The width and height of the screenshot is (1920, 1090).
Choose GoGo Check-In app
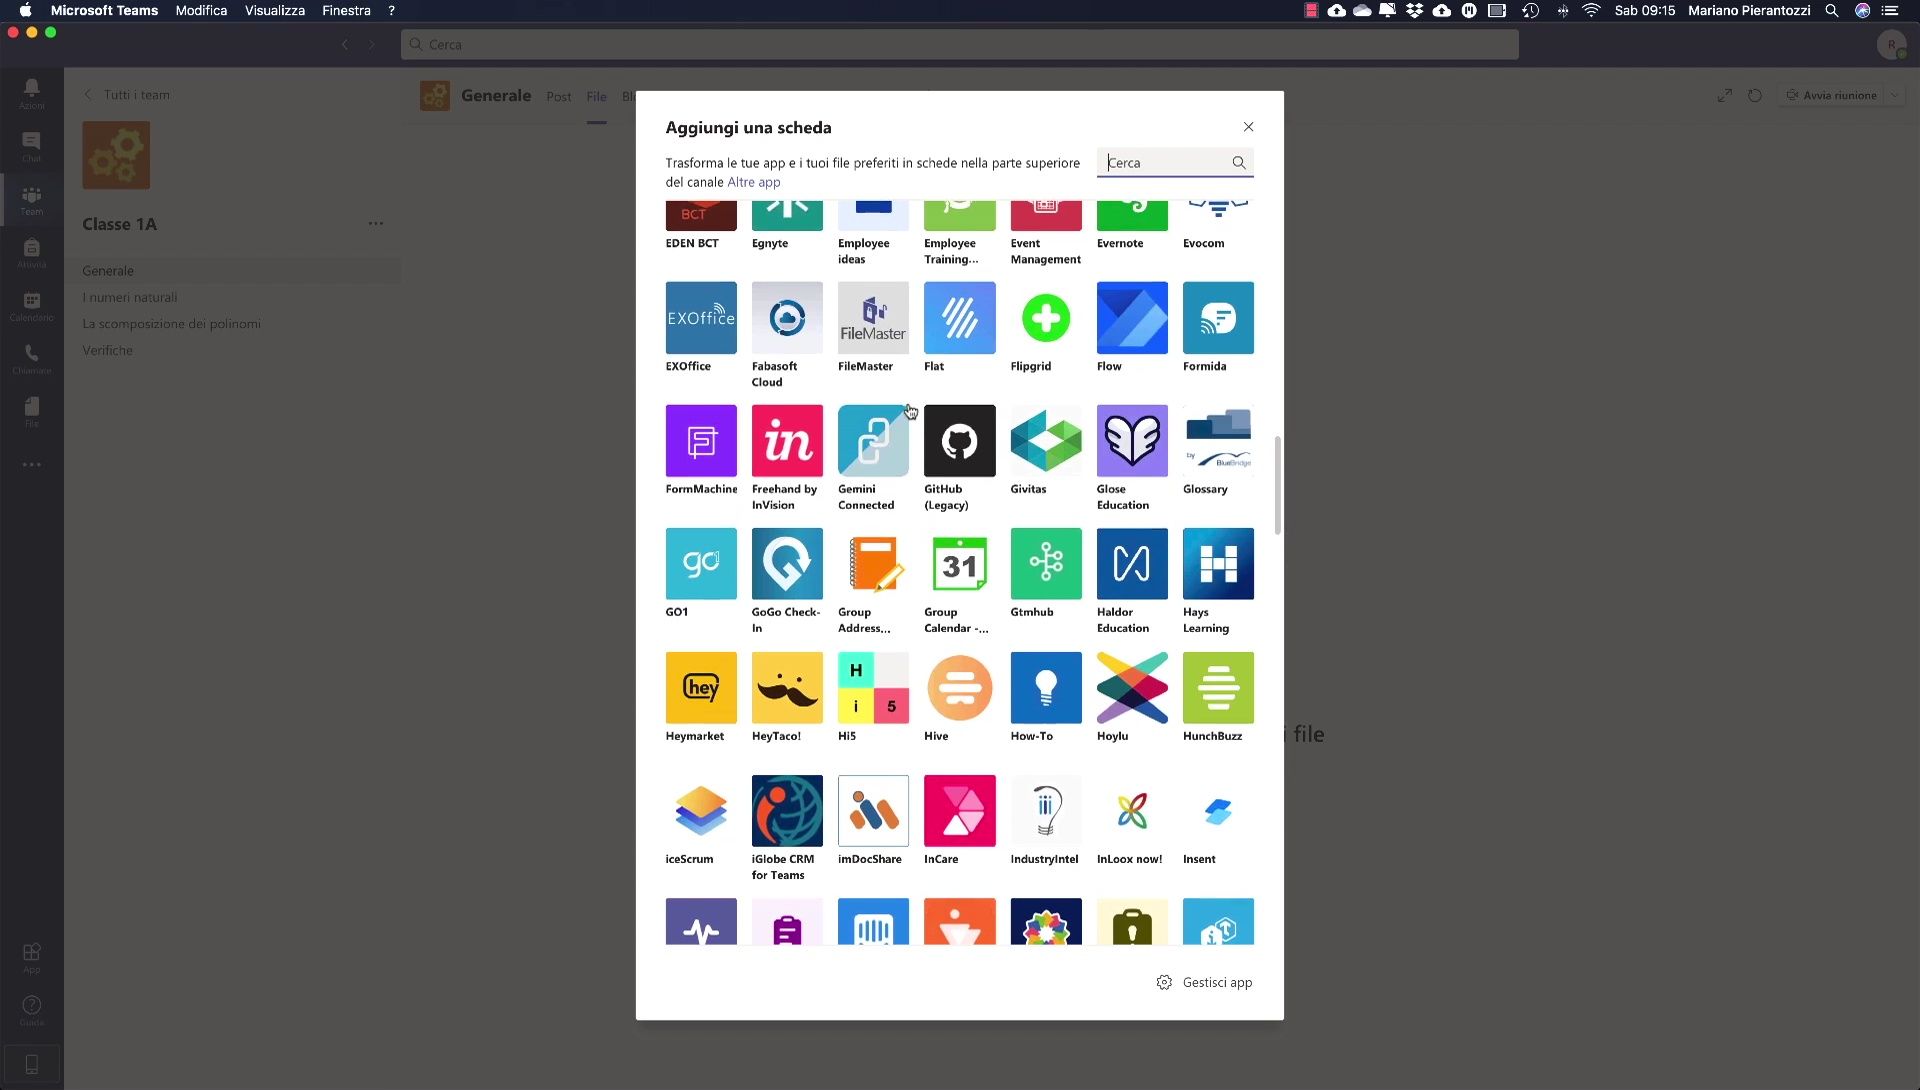click(x=787, y=564)
